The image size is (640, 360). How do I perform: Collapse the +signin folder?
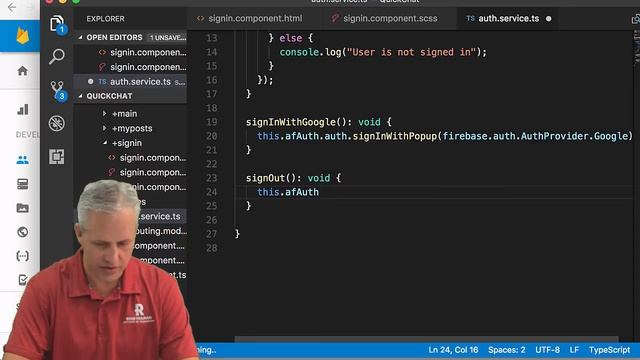tap(127, 143)
